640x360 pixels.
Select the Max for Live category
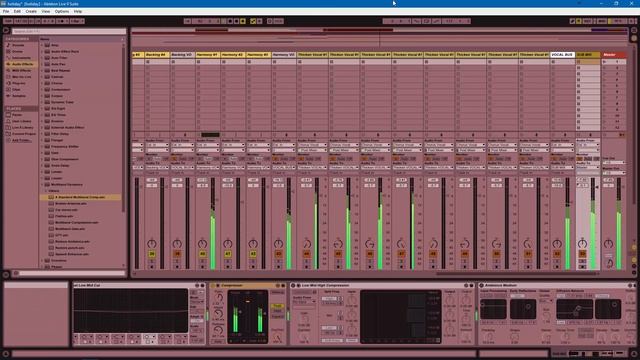click(21, 77)
